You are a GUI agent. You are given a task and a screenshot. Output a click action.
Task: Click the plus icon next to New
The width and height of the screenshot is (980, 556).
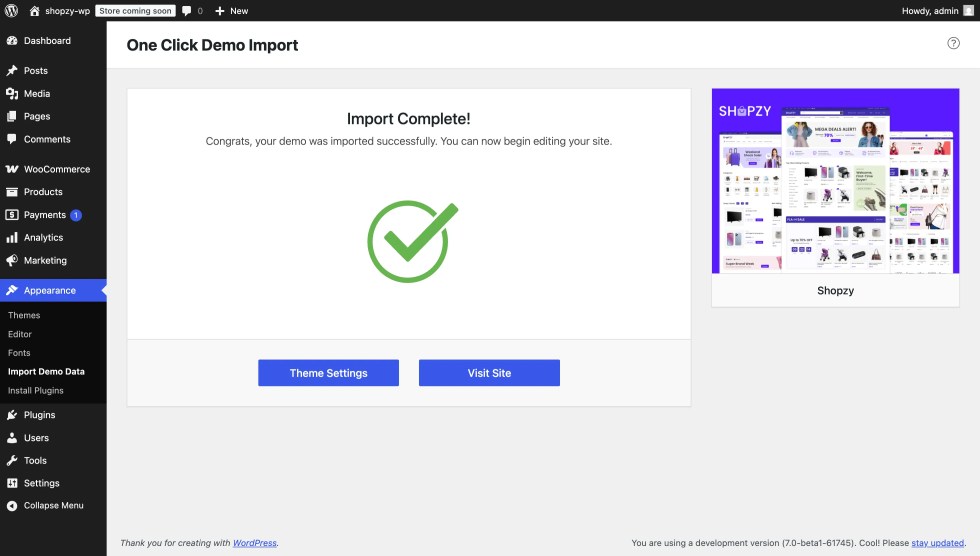click(x=219, y=11)
